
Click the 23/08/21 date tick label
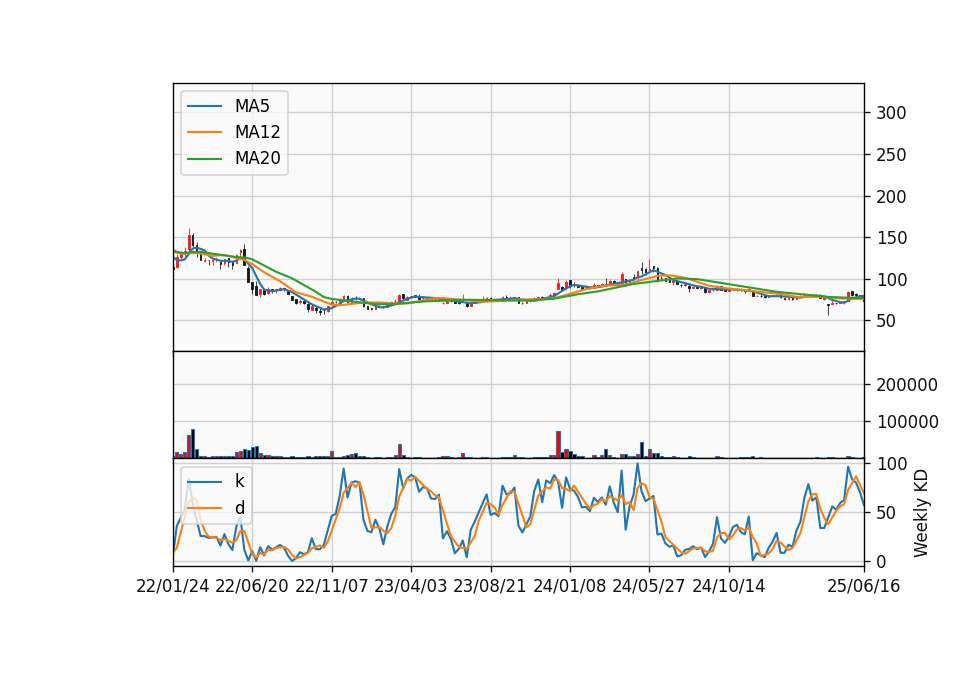click(x=490, y=586)
